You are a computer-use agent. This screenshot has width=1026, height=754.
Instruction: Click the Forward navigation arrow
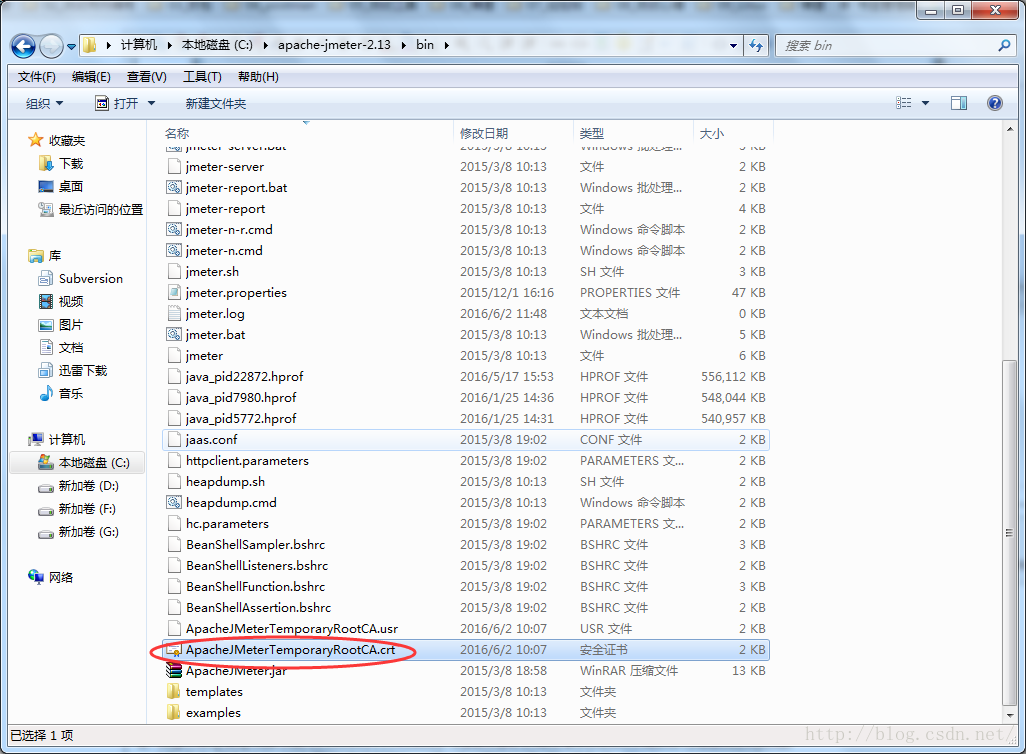(51, 46)
